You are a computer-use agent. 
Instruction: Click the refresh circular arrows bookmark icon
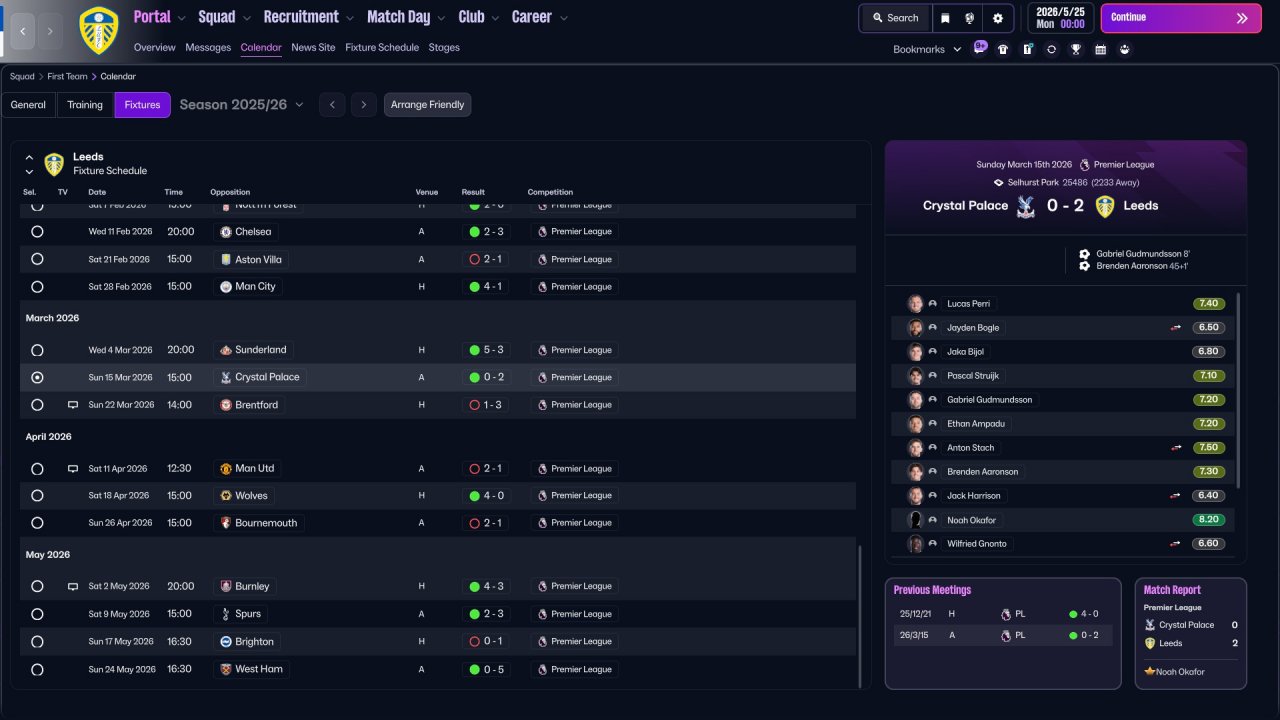1051,49
